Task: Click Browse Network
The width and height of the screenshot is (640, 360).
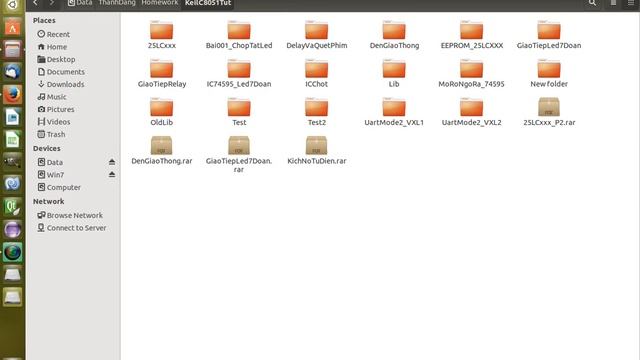Action: click(70, 215)
